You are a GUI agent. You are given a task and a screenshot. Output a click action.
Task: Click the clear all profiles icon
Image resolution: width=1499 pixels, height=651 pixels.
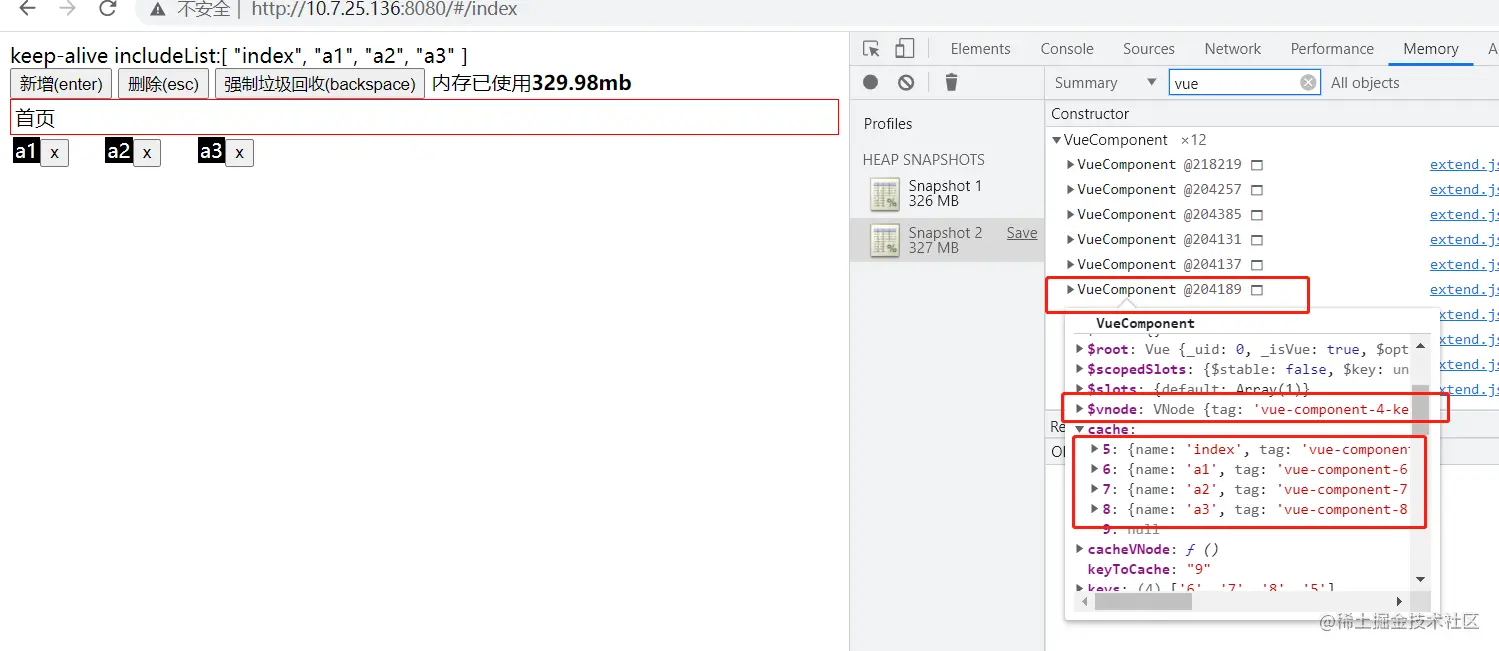[906, 83]
